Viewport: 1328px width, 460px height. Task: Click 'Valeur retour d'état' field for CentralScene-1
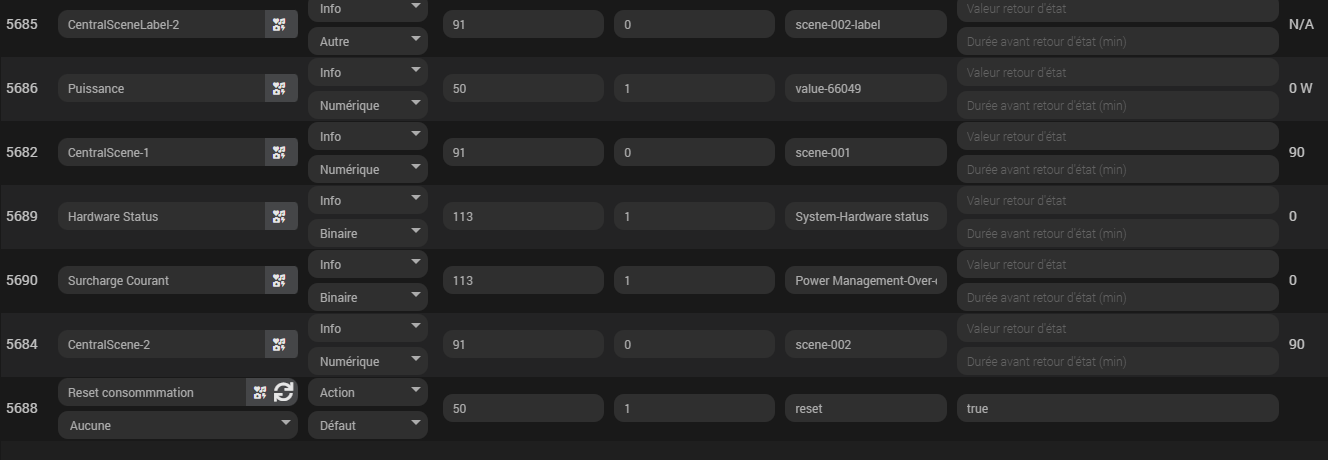[1117, 136]
